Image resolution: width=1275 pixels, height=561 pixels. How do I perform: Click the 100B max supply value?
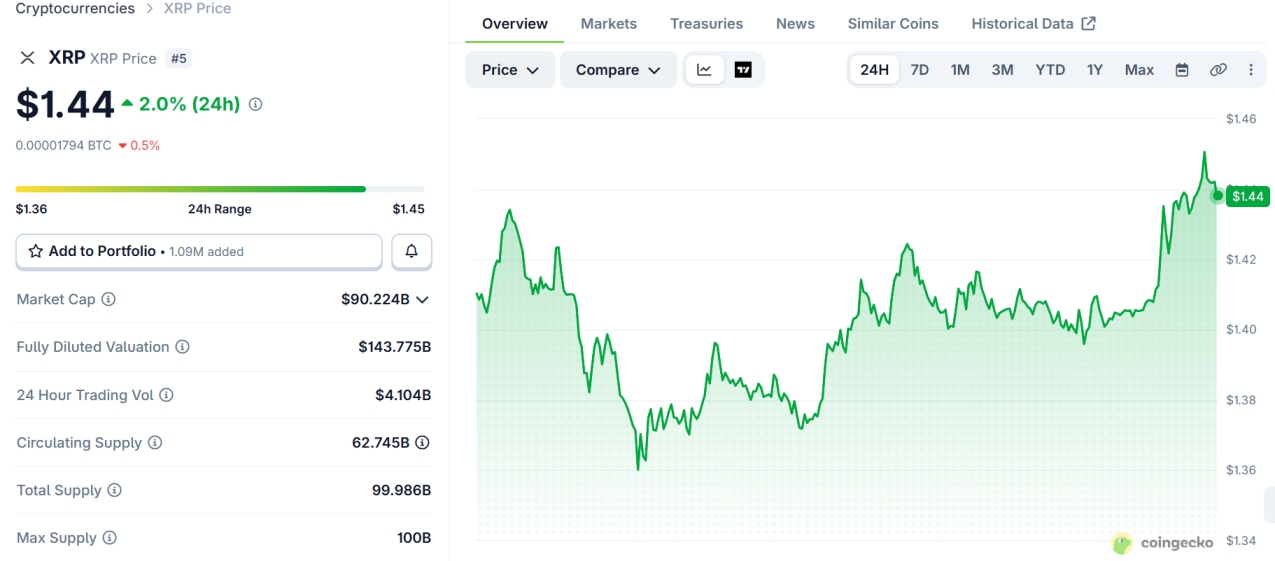pyautogui.click(x=414, y=538)
